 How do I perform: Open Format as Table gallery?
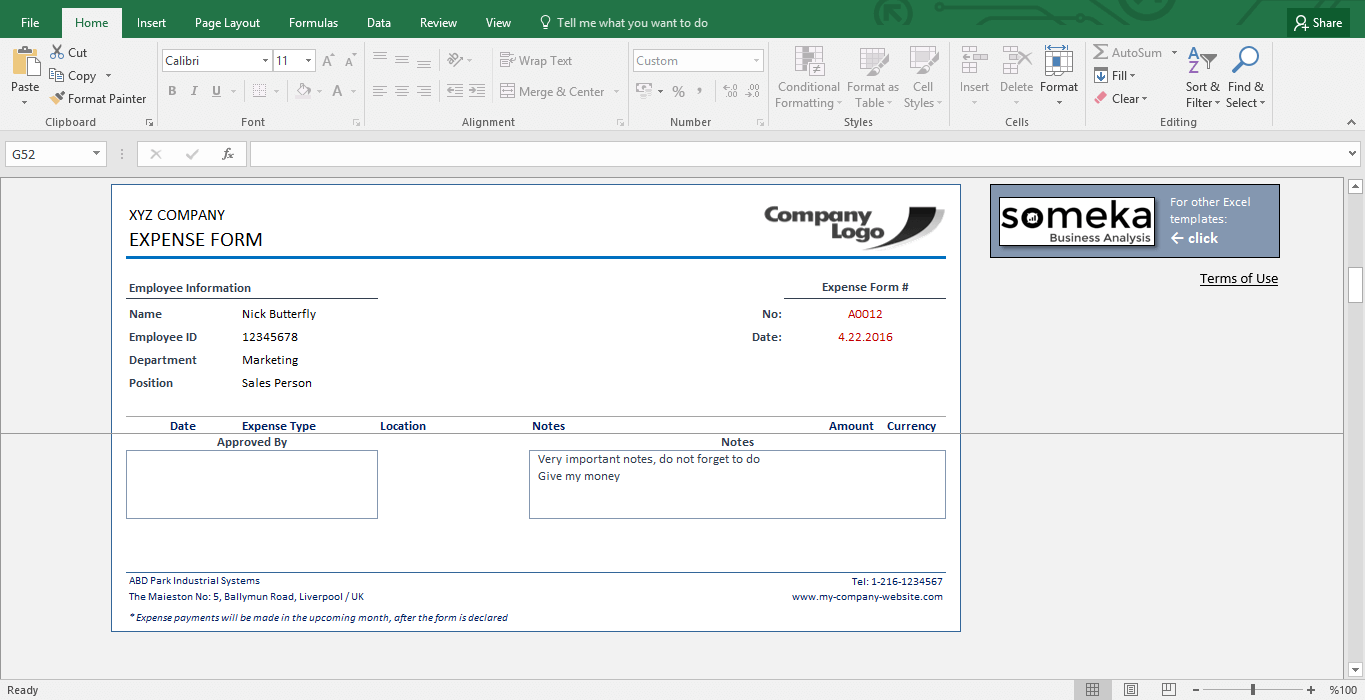[x=872, y=78]
